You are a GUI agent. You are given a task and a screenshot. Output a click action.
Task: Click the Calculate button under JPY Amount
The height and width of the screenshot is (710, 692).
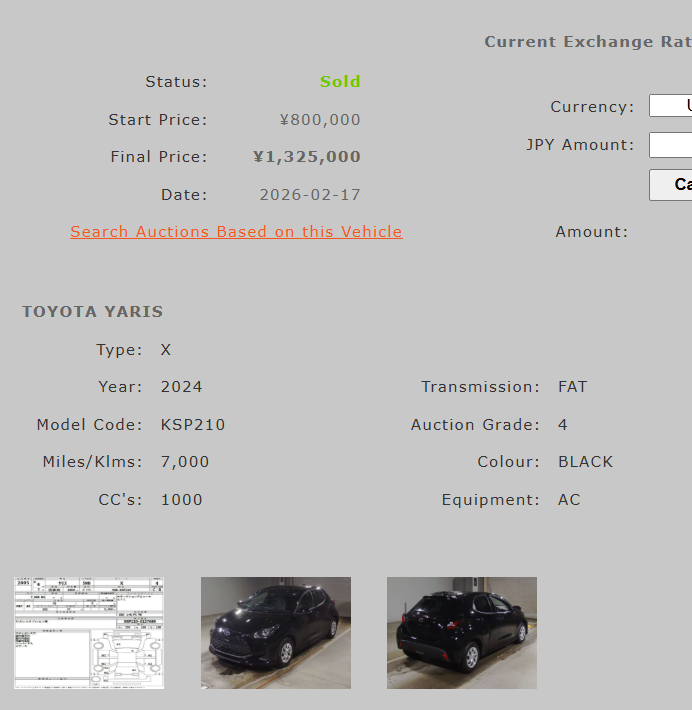point(671,185)
